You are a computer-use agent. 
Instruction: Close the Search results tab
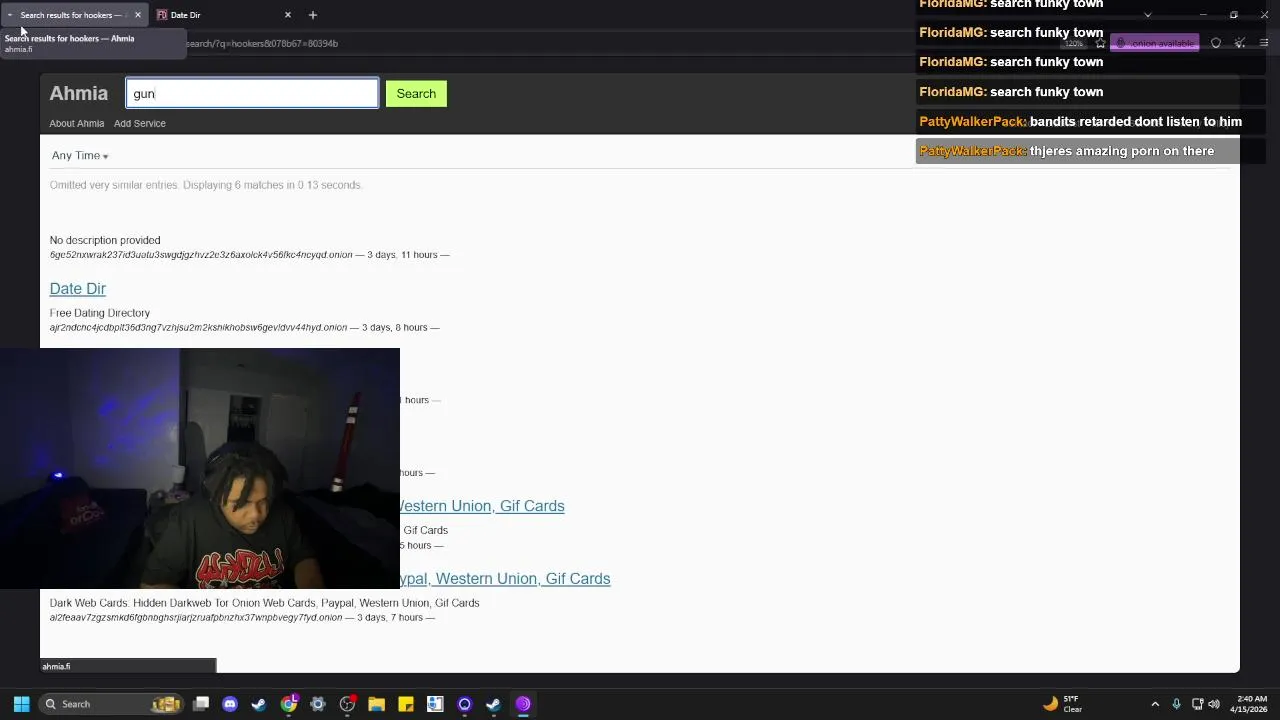click(138, 15)
